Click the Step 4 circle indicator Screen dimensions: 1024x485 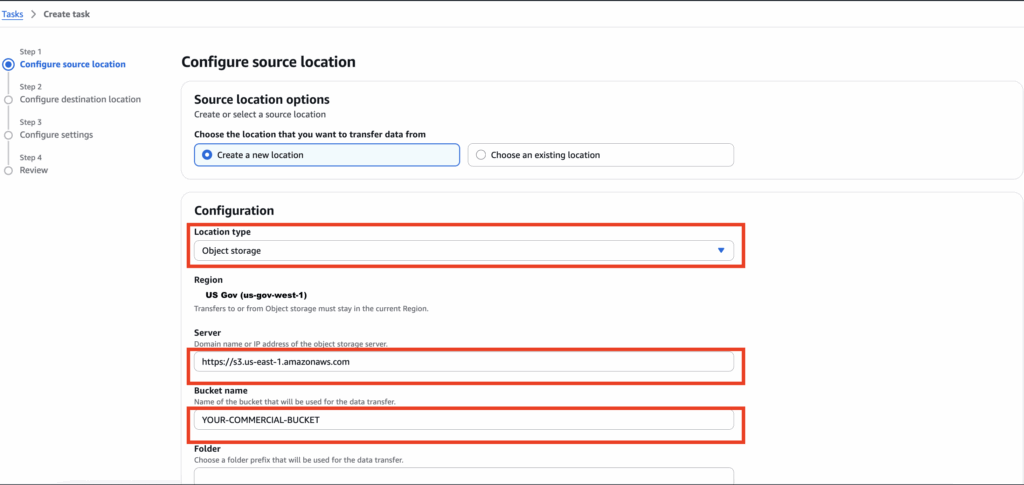[x=9, y=170]
